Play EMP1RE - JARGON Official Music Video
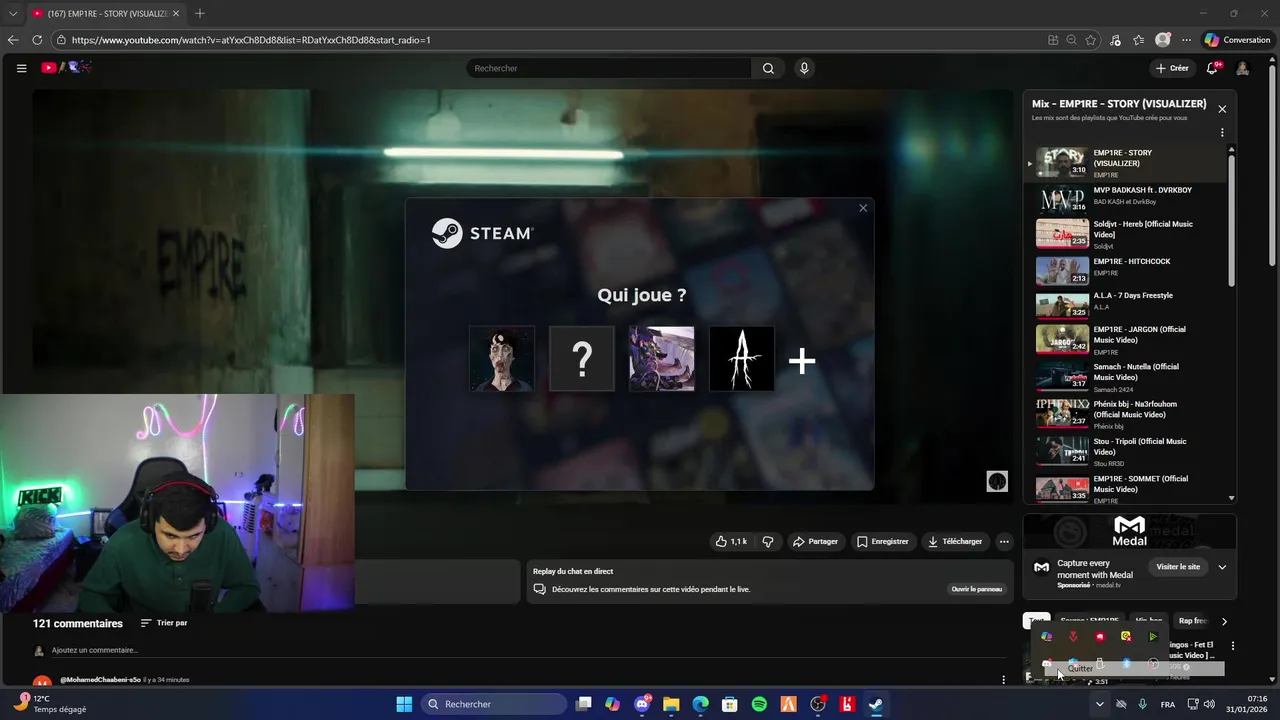The width and height of the screenshot is (1280, 720). coord(1125,340)
